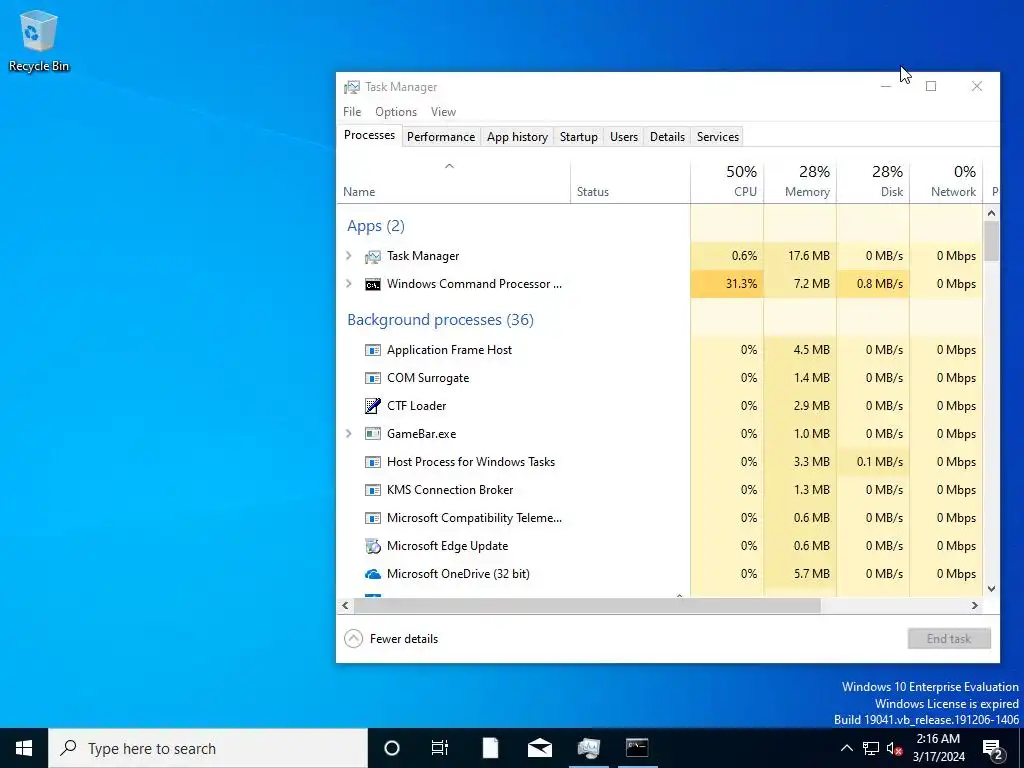
Task: Click the Task Manager row icon
Action: click(x=372, y=257)
